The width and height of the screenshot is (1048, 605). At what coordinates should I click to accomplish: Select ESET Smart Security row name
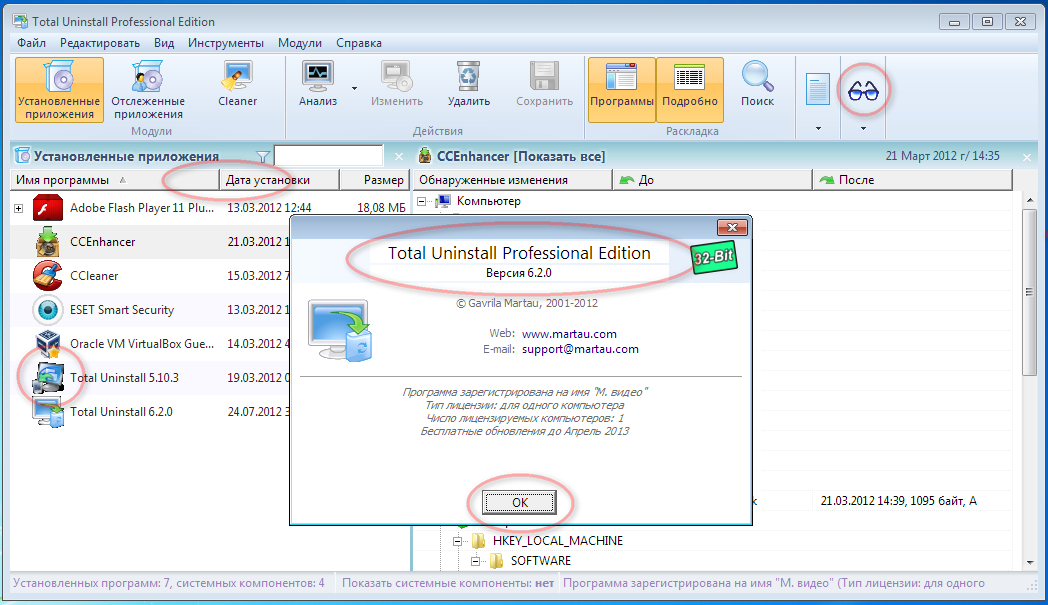[x=122, y=310]
